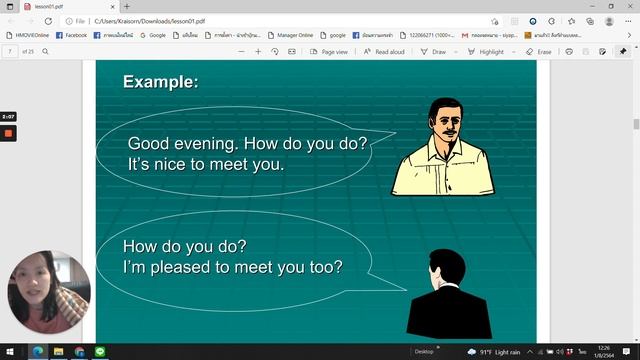The image size is (640, 360).
Task: Open the browser extension grid icon
Action: 514,21
